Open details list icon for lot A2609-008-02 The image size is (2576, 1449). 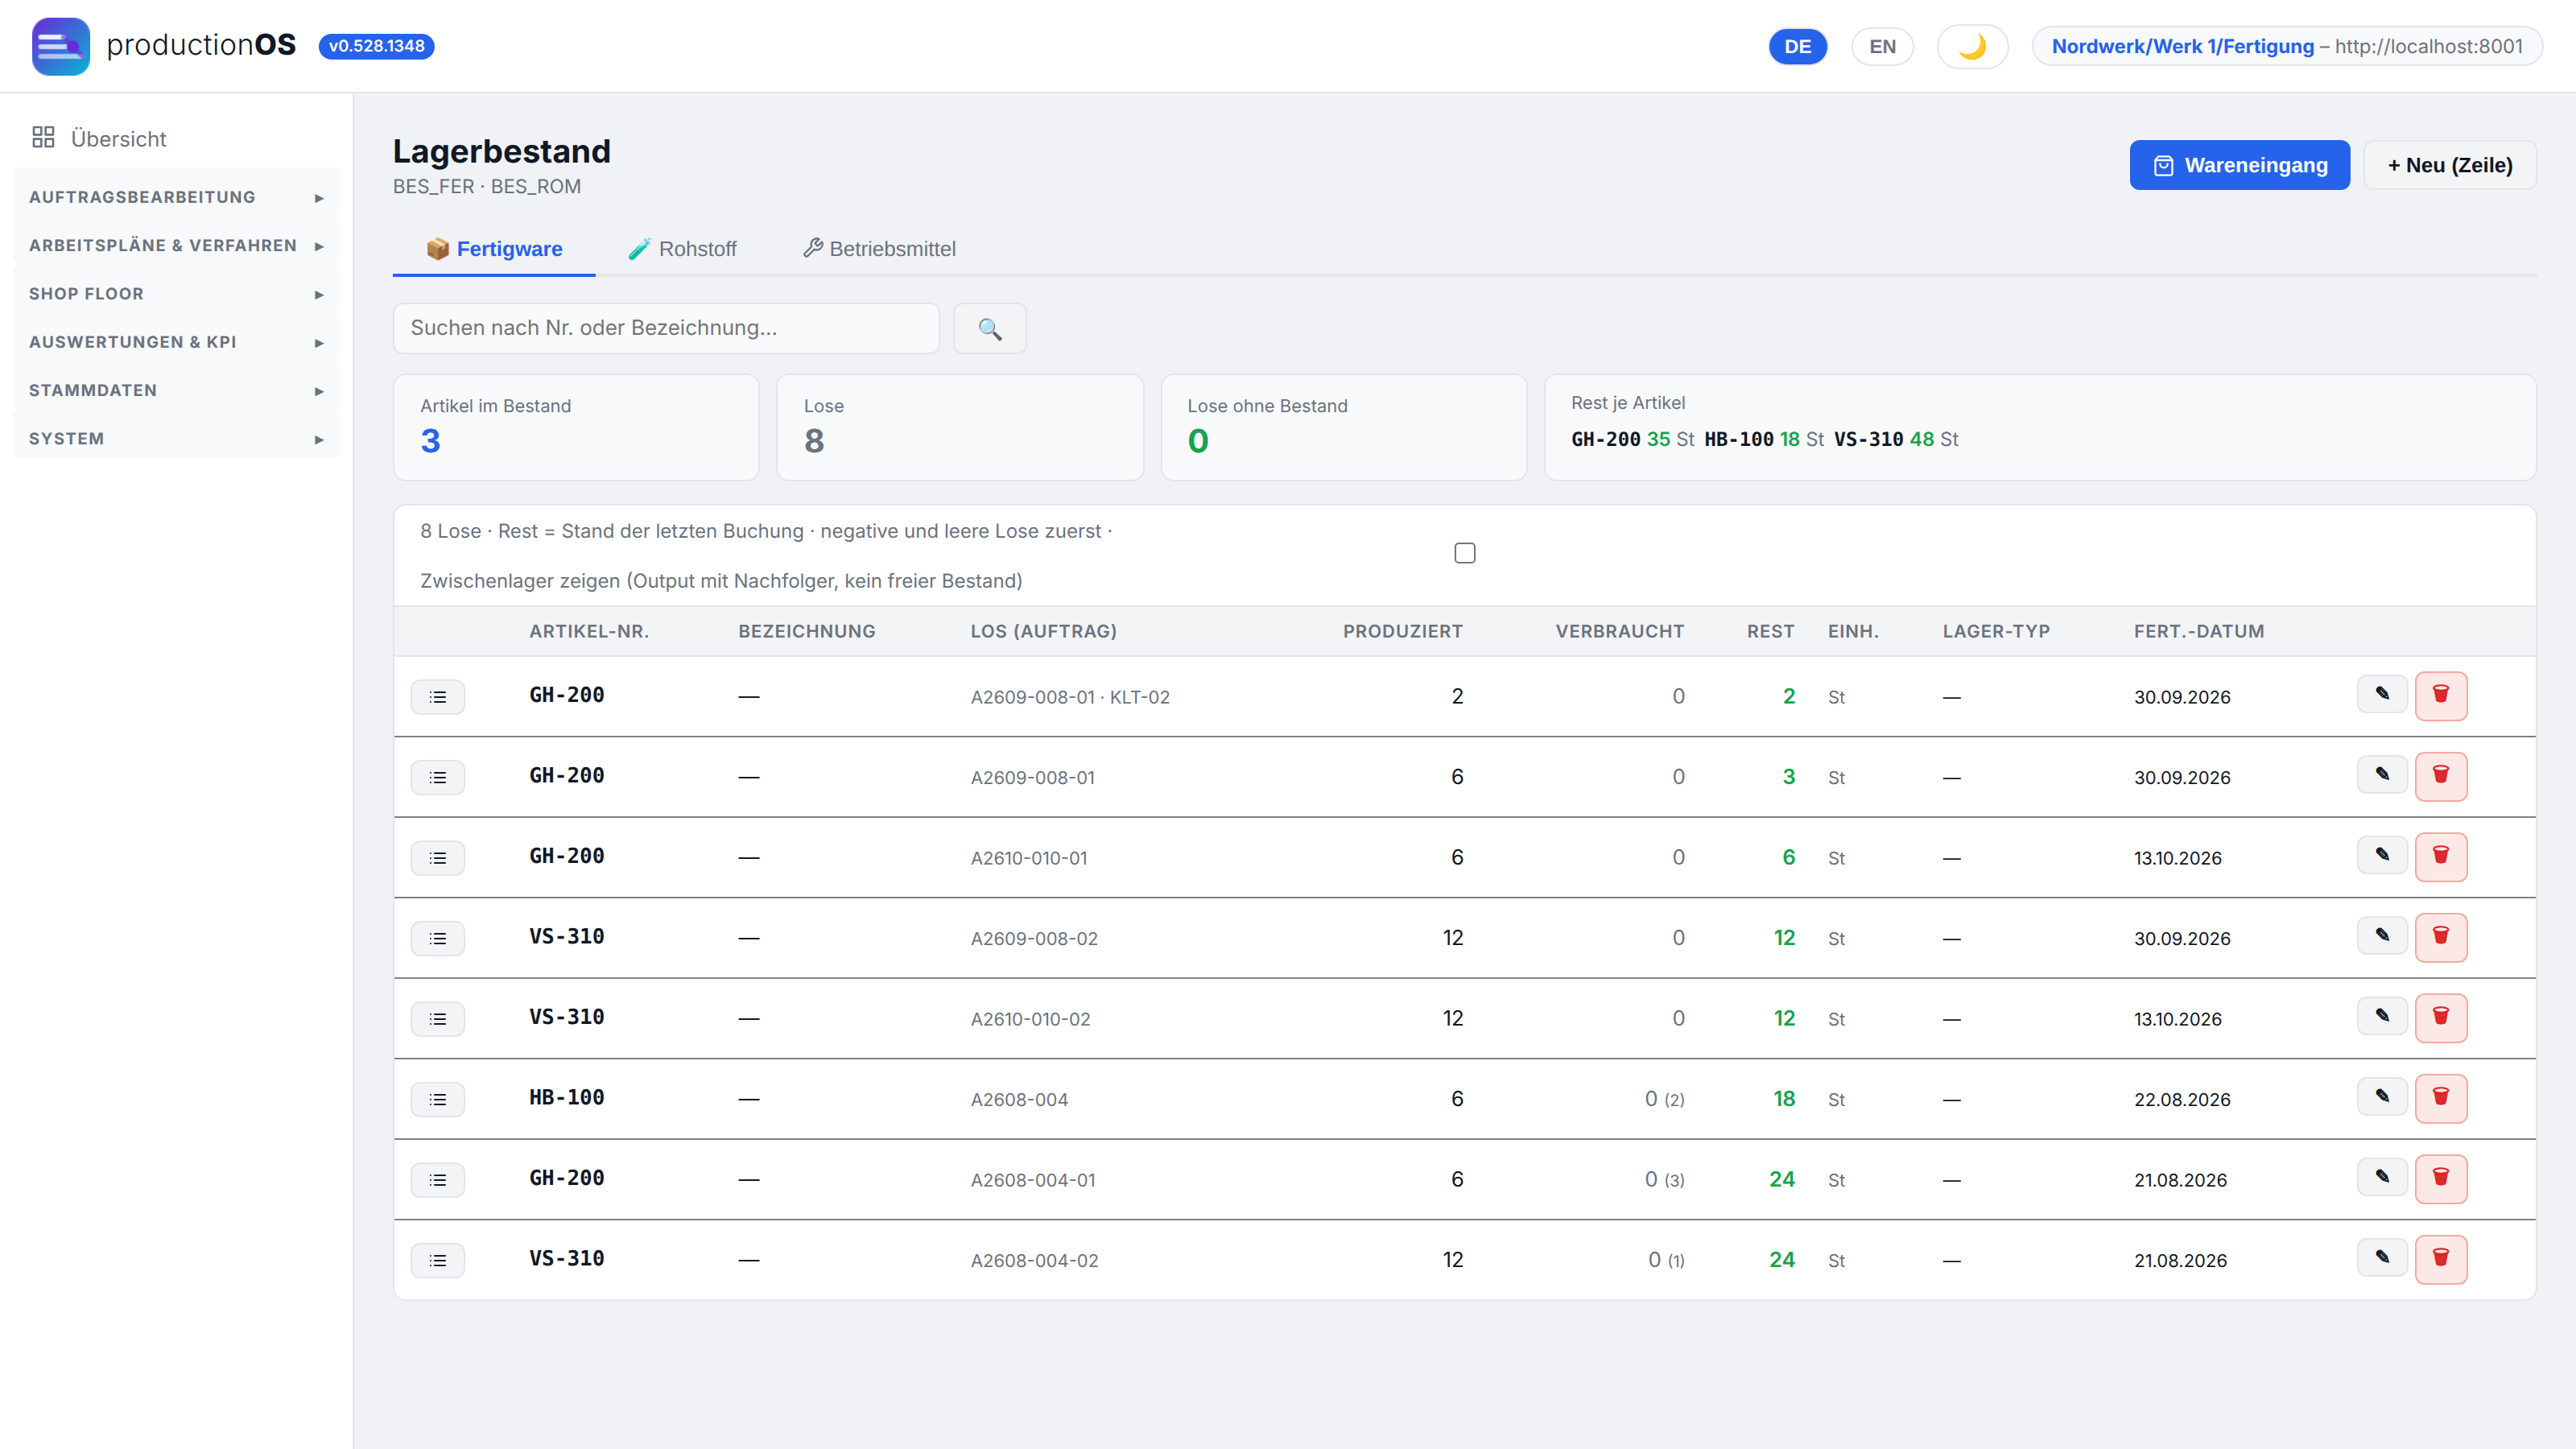(x=437, y=938)
